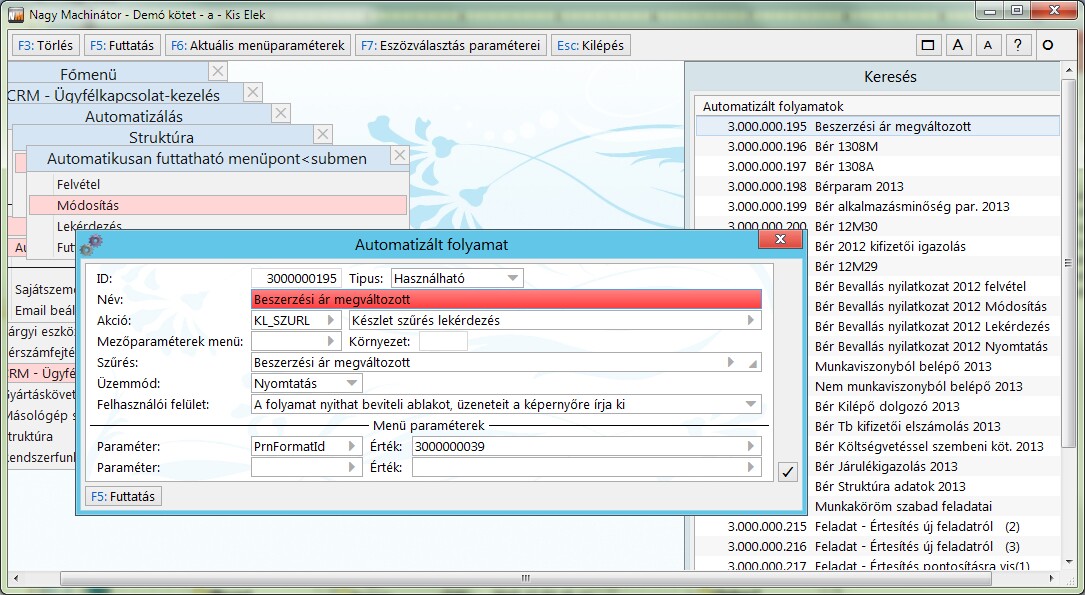Image resolution: width=1085 pixels, height=595 pixels.
Task: Click the horizontal scrollbar at bottom
Action: click(x=525, y=578)
